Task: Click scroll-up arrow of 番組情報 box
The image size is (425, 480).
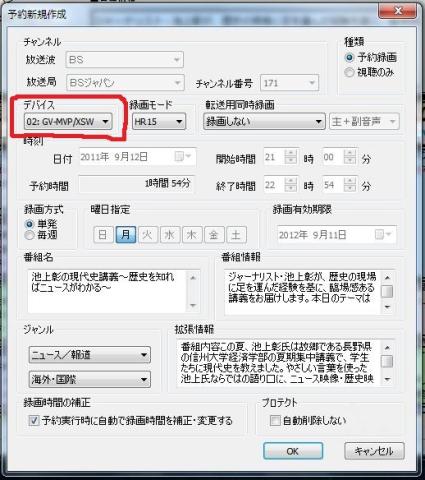Action: click(387, 278)
